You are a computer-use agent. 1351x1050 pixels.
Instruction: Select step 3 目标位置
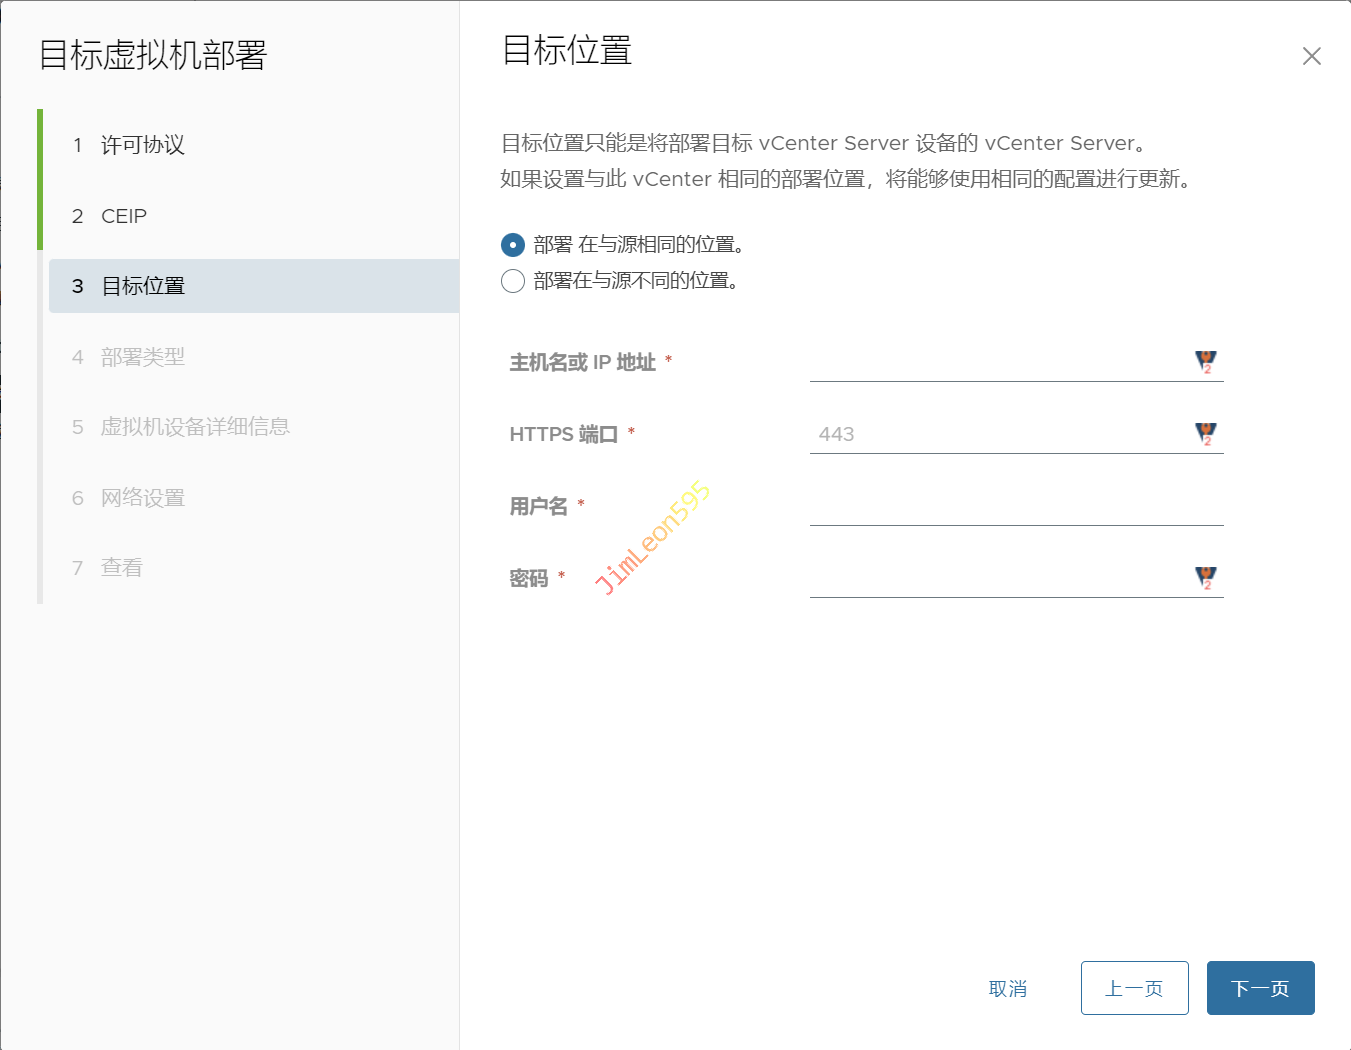143,286
